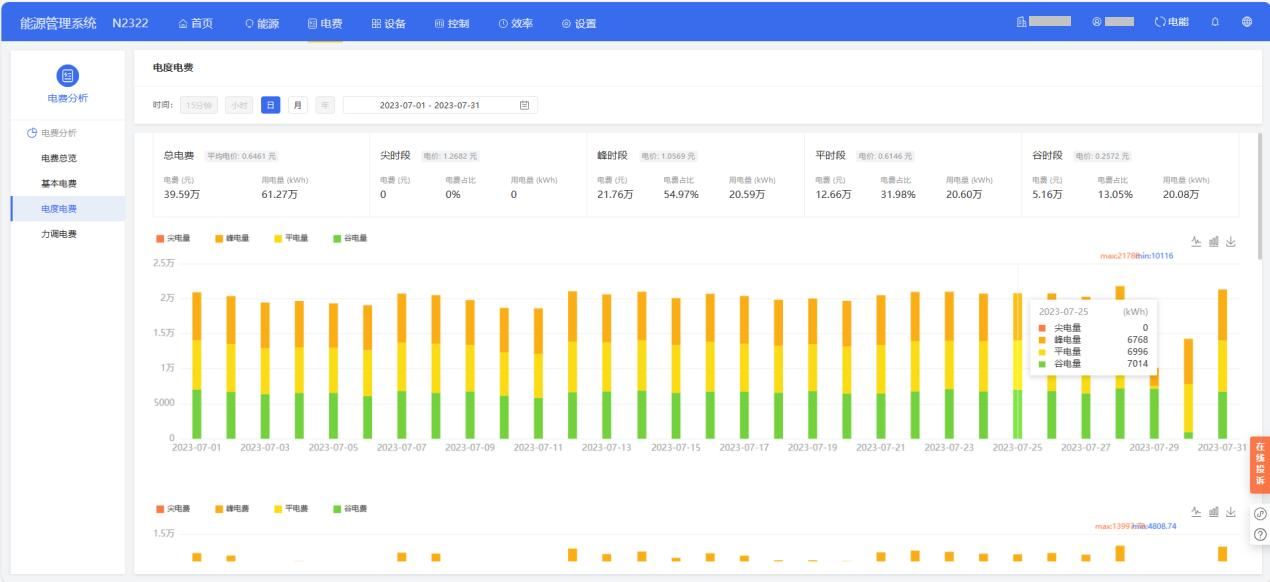
Task: Download the lower electricity cost chart
Action: 1231,512
